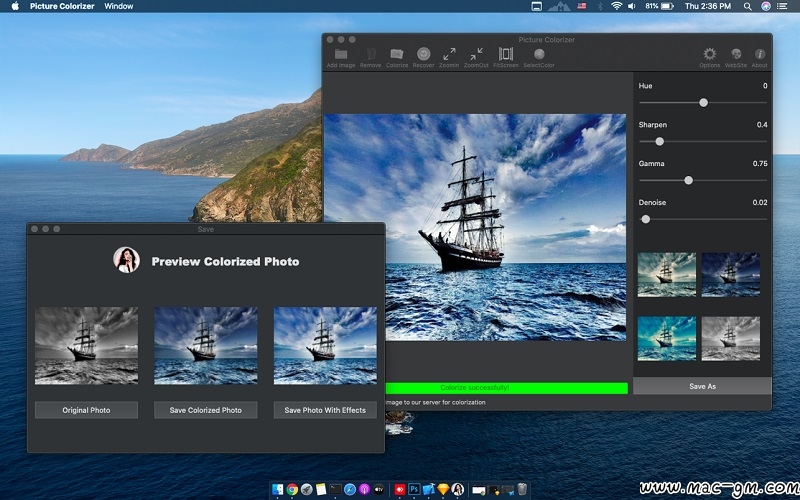Select the colorized photo thumbnail above Save Colorized Photo
Image resolution: width=800 pixels, height=500 pixels.
point(206,345)
